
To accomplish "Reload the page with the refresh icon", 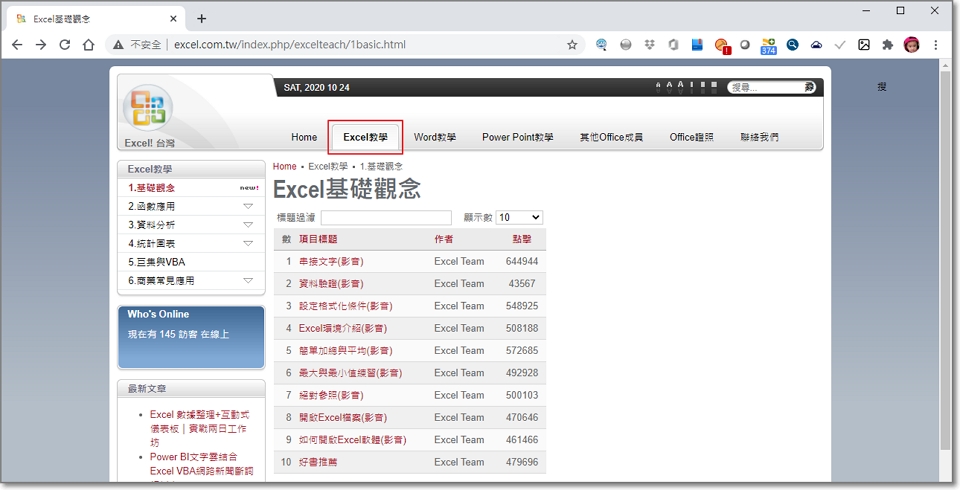I will 64,45.
